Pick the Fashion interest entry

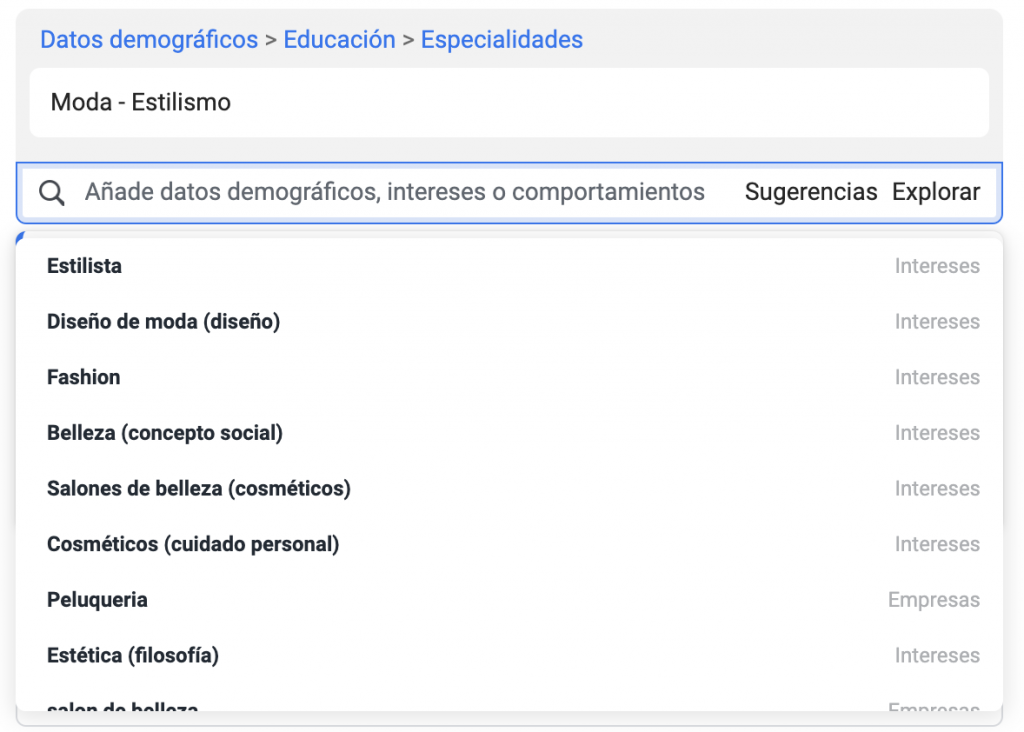pyautogui.click(x=83, y=377)
